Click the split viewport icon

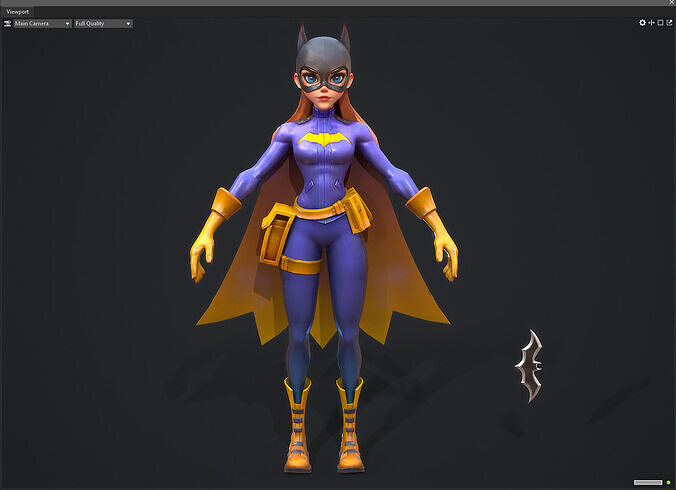coord(651,23)
